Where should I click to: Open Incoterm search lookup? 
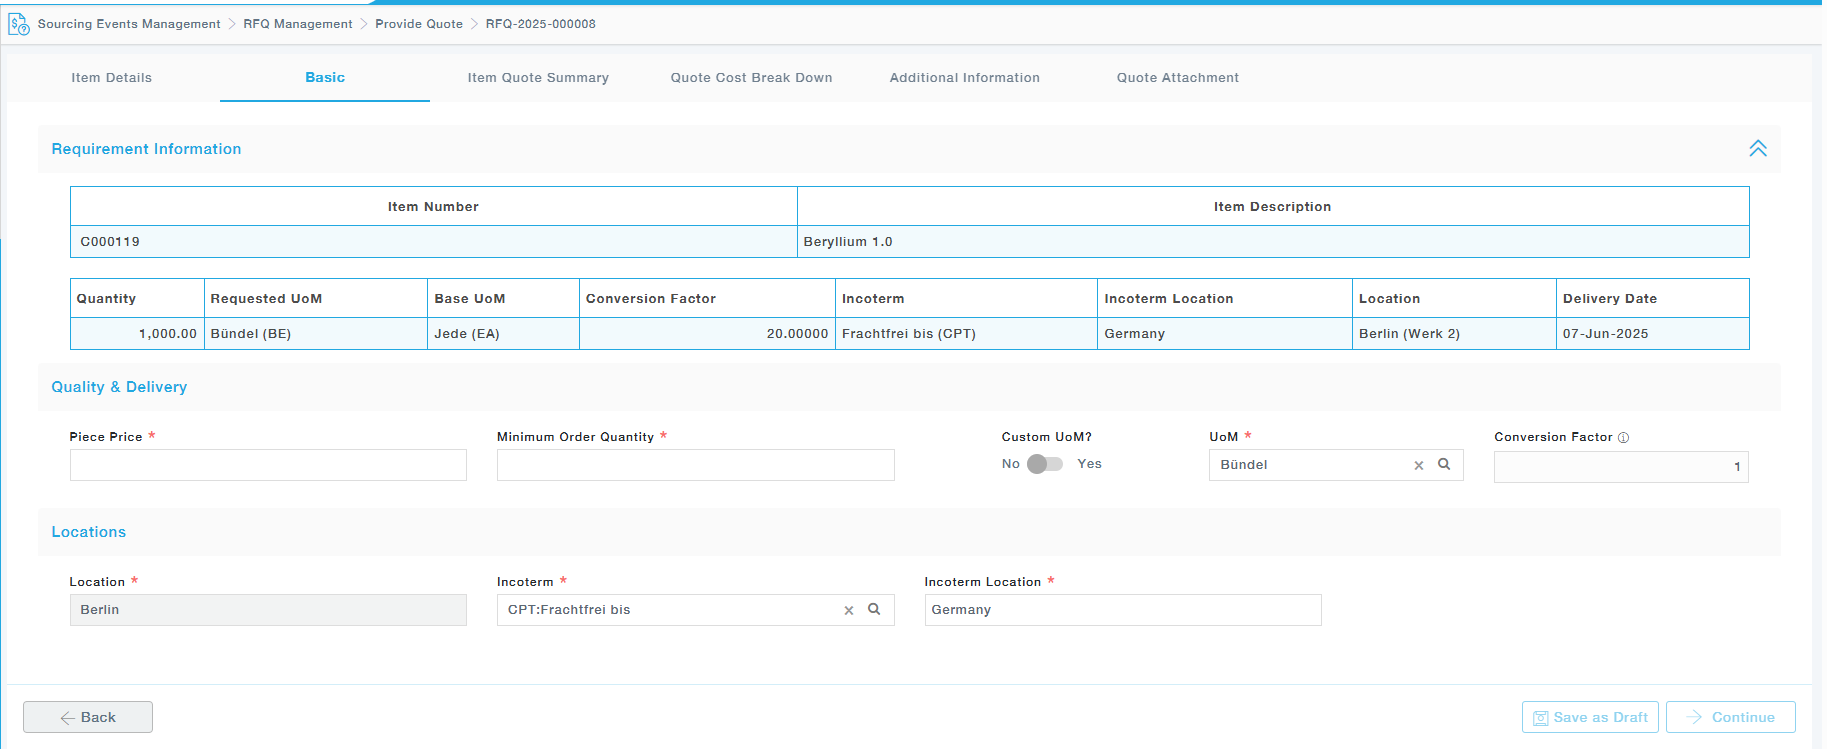(873, 609)
